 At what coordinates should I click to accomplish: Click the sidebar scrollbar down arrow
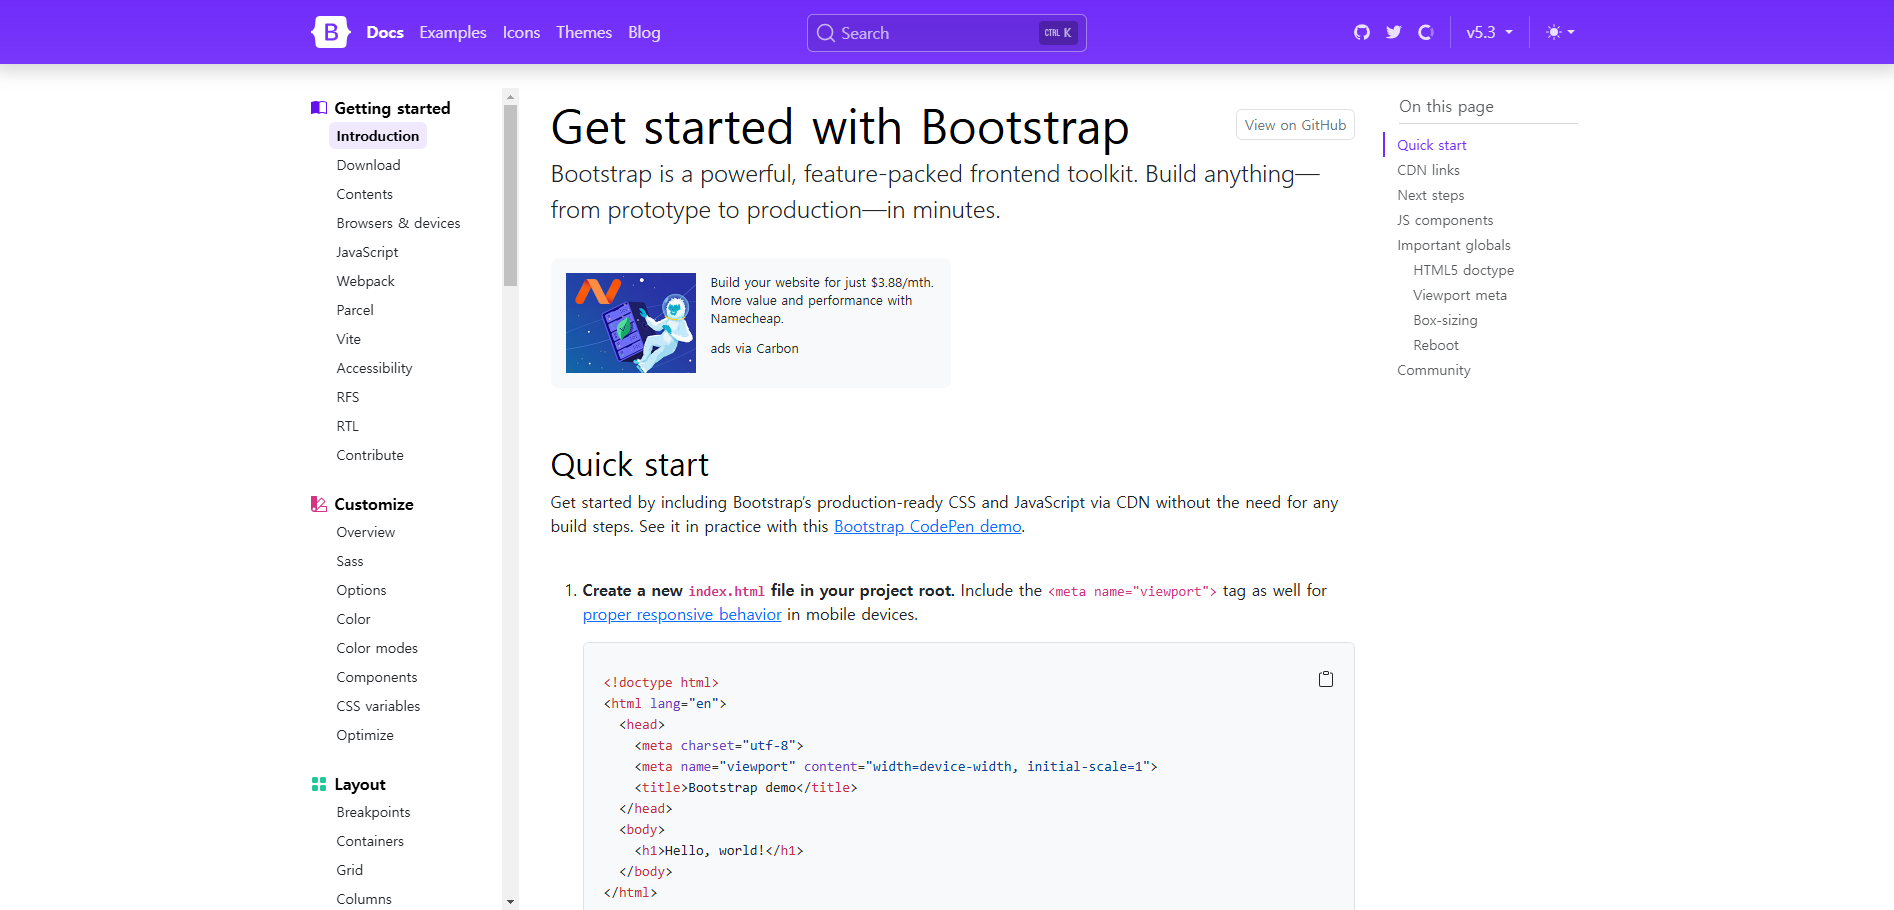pyautogui.click(x=510, y=902)
